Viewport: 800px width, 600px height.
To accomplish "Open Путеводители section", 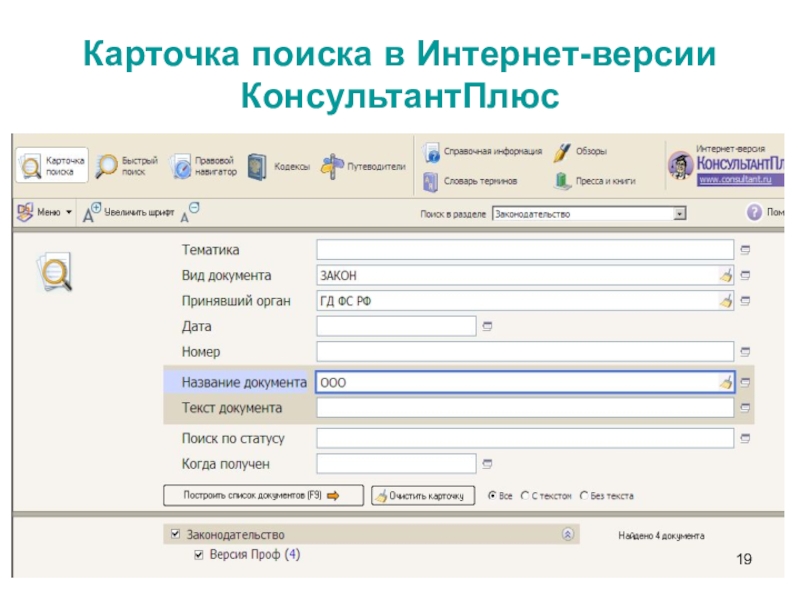I will click(363, 166).
